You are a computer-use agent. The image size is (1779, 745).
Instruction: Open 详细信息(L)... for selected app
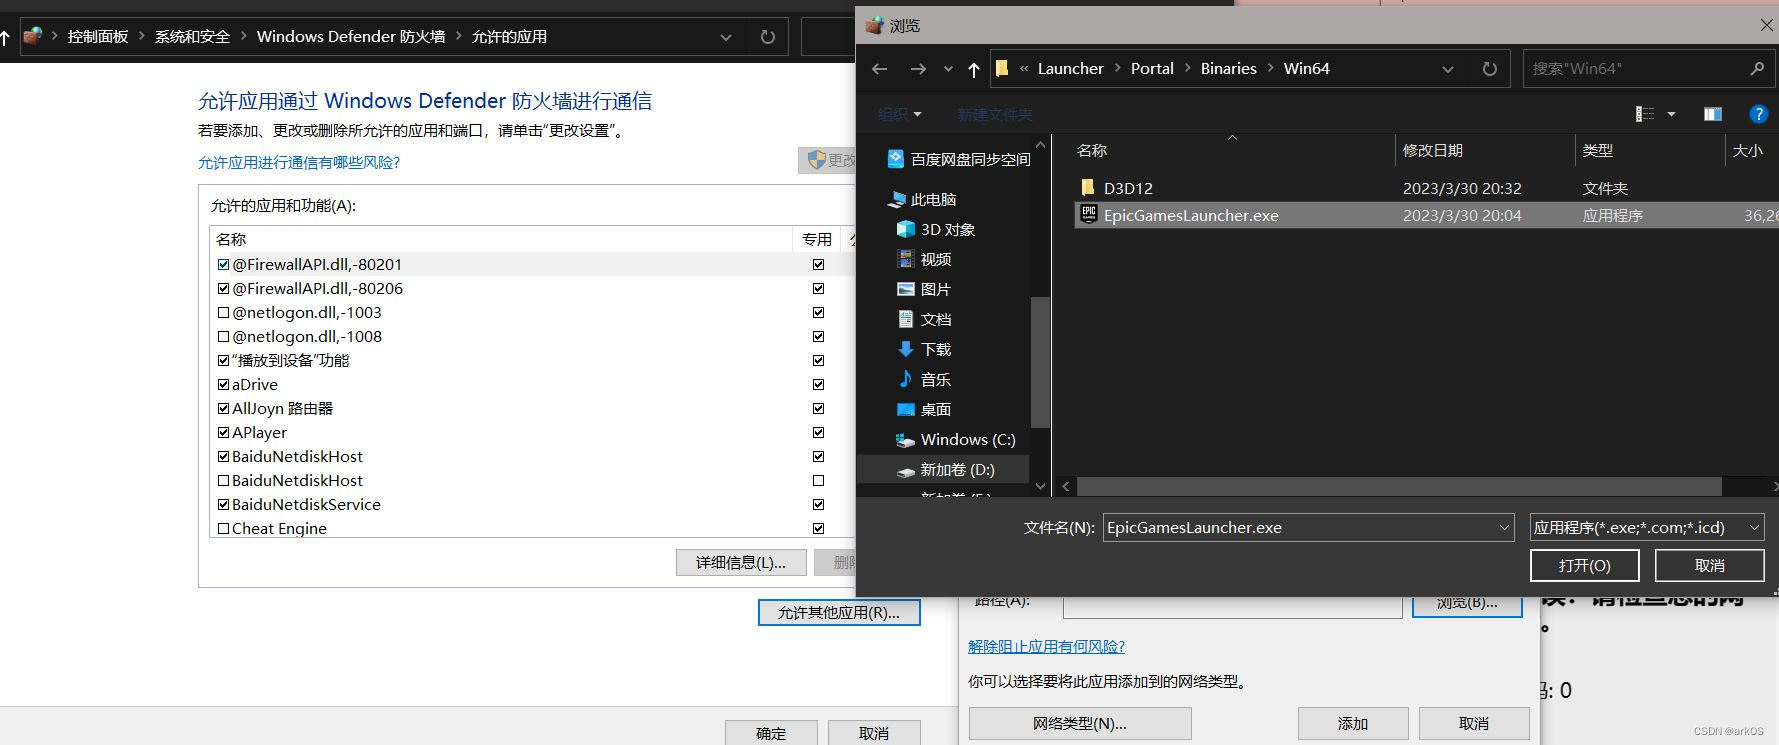pos(741,562)
